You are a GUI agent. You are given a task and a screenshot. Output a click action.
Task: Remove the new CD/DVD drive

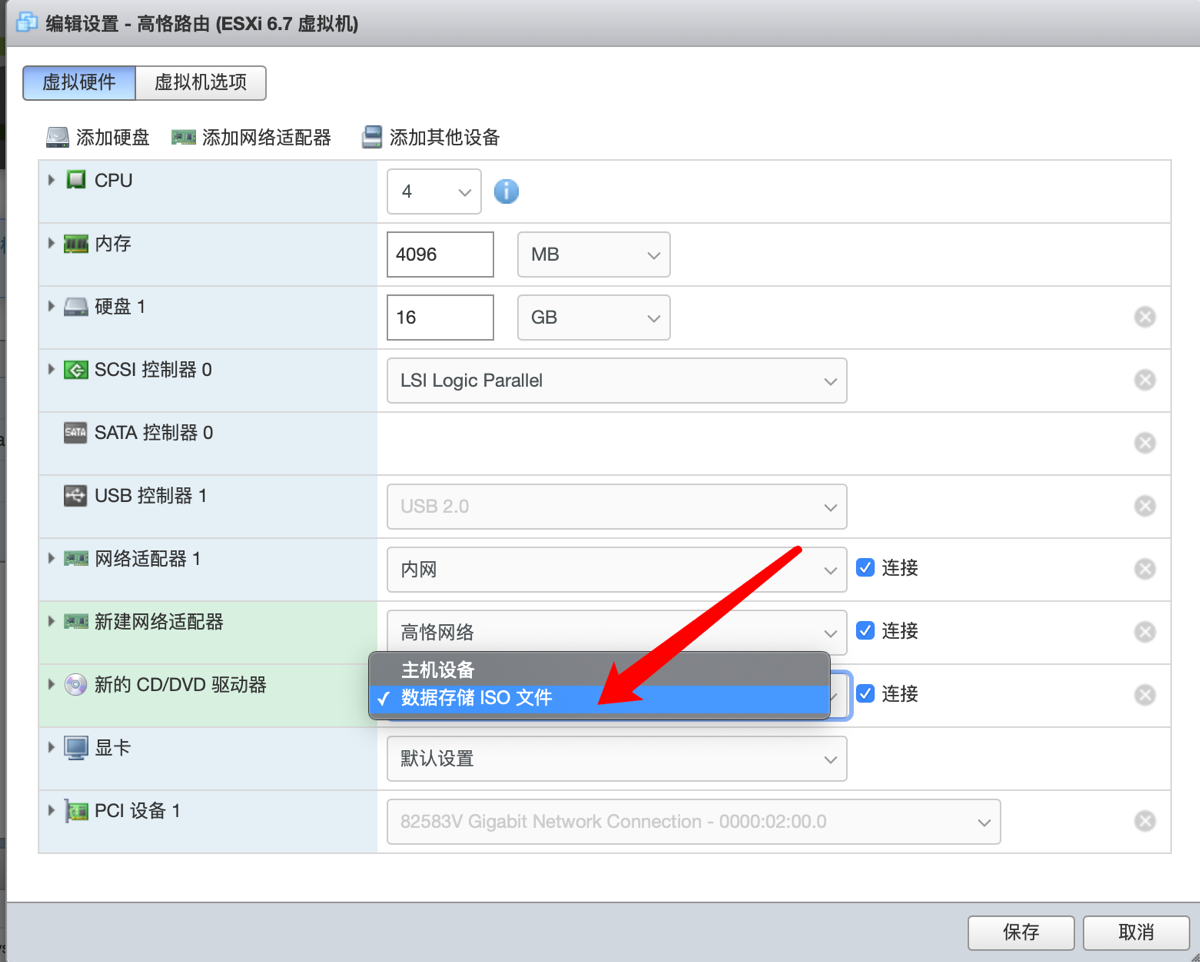(1145, 695)
